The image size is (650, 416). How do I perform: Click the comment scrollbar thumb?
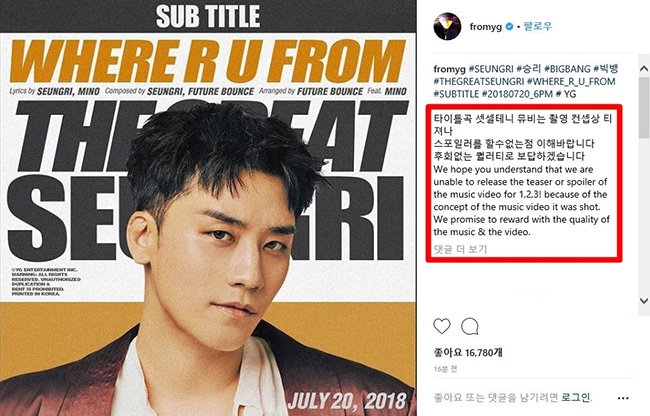tap(644, 108)
